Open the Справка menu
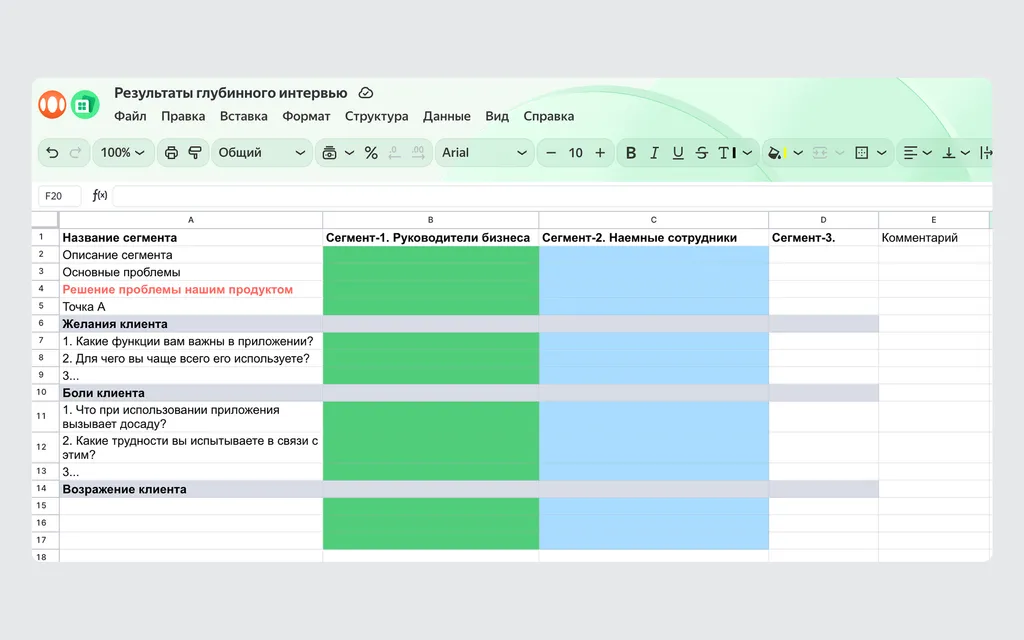The image size is (1024, 640). coord(549,116)
